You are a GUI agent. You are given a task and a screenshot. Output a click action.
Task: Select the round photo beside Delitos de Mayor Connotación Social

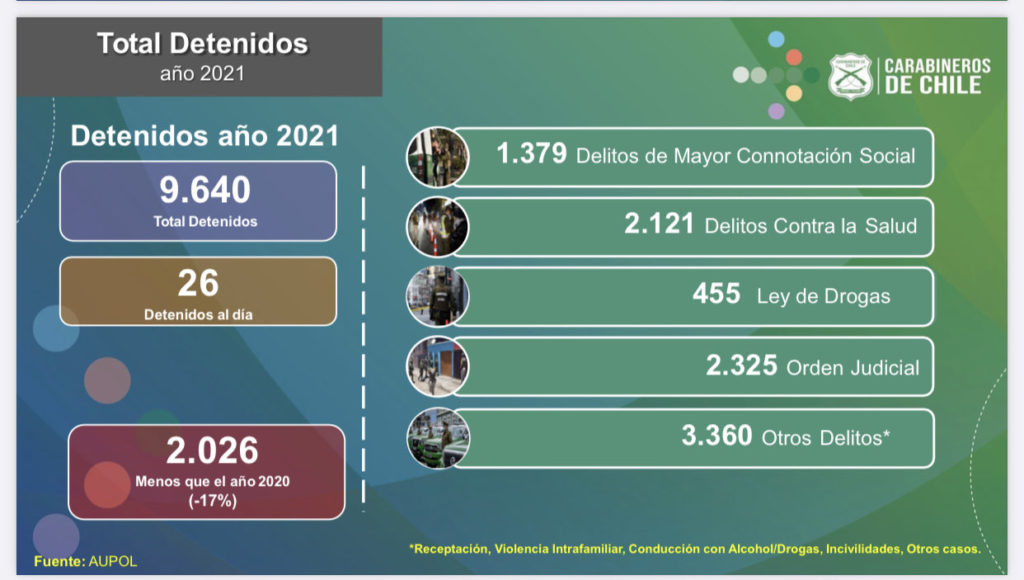pos(437,157)
